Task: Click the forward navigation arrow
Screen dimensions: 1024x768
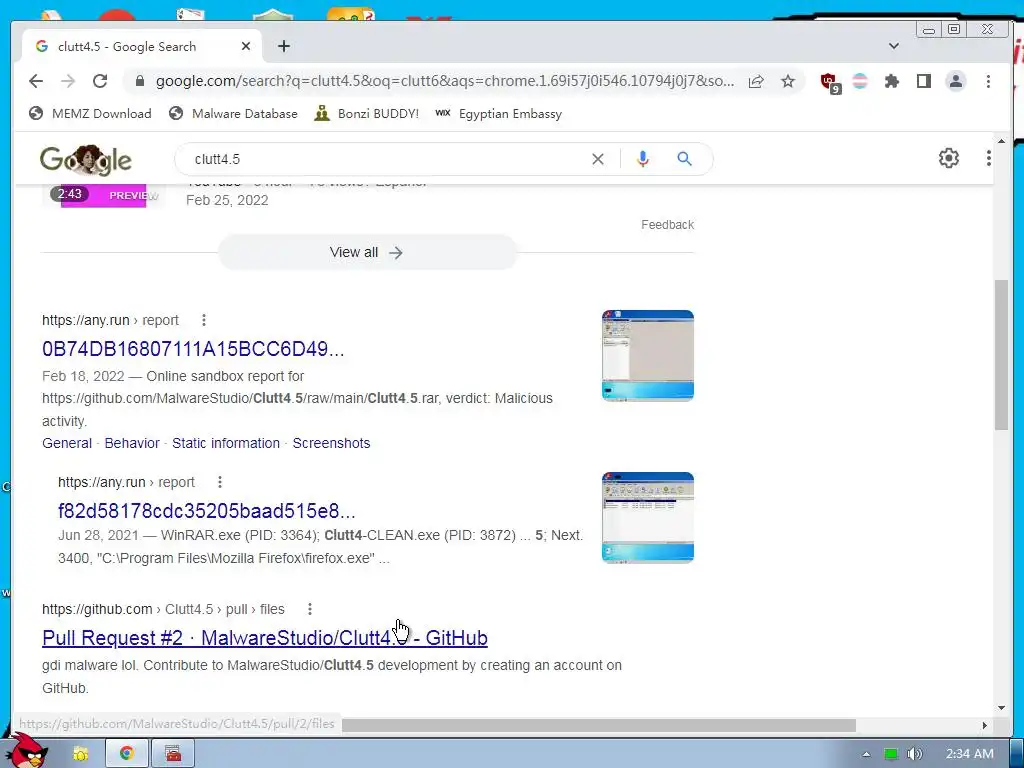Action: (x=68, y=81)
